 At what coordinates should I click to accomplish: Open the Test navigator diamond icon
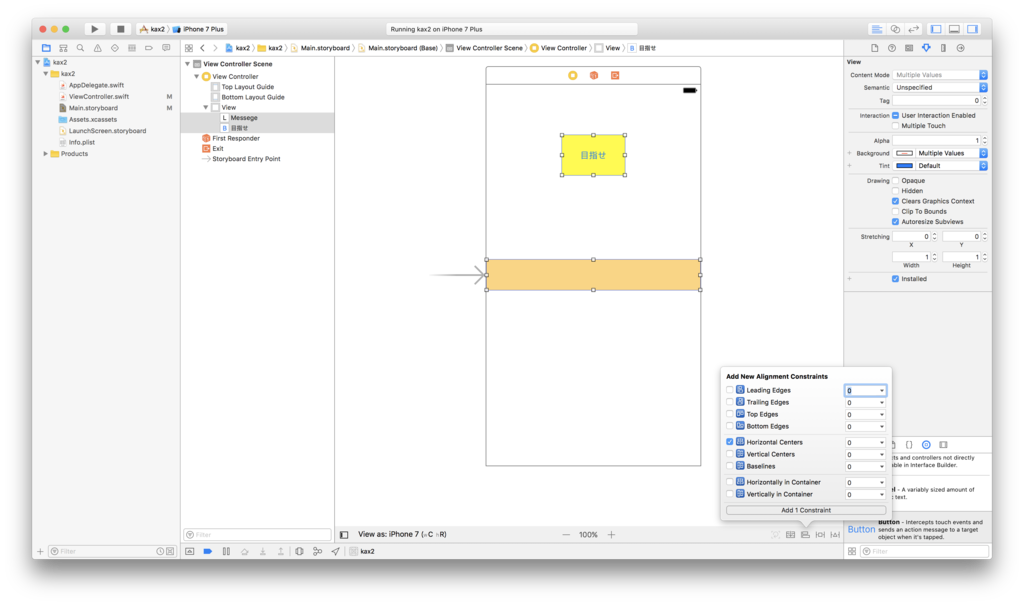coord(114,48)
